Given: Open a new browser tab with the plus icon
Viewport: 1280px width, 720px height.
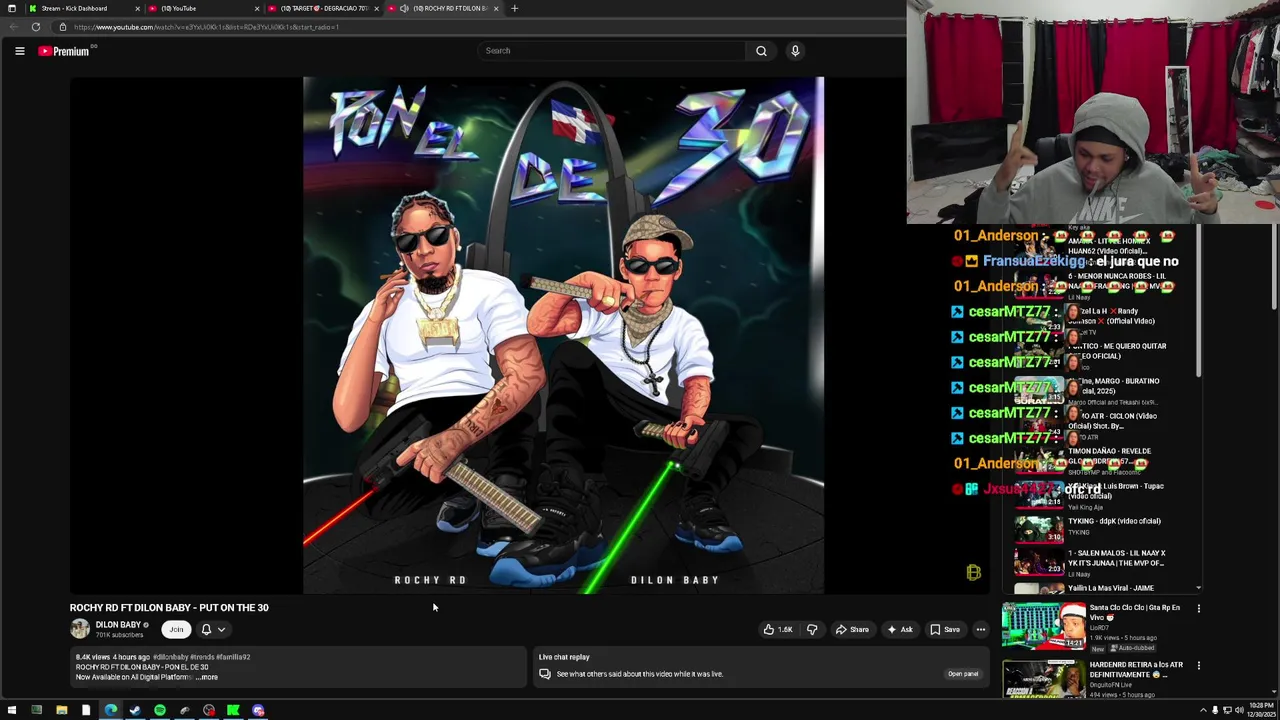Looking at the screenshot, I should click(x=514, y=8).
